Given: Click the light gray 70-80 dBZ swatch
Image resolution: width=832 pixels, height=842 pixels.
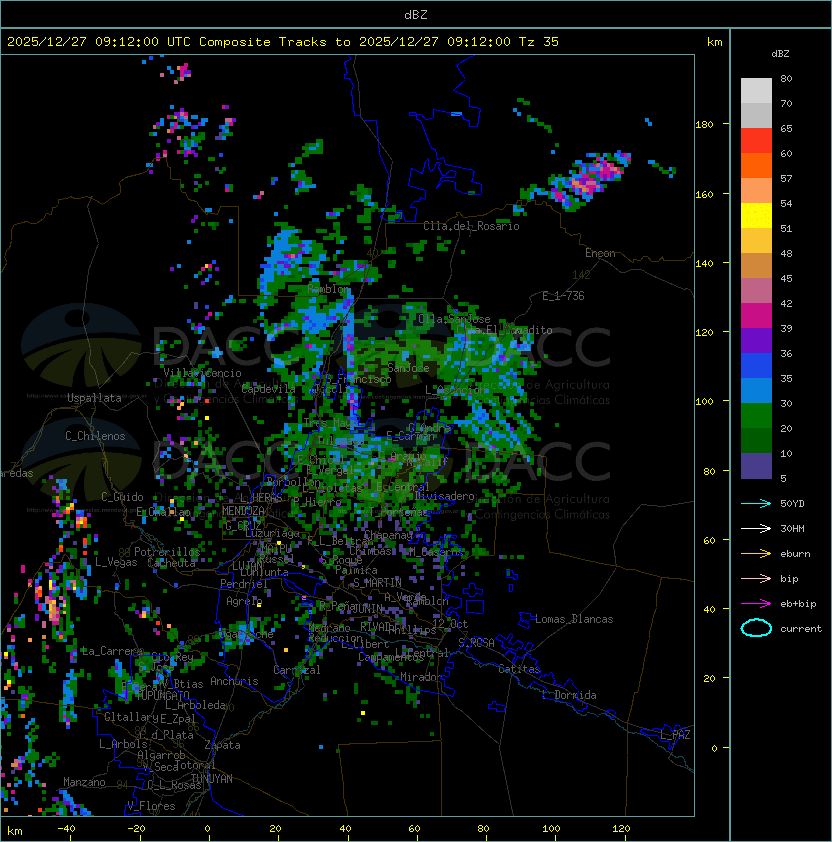Looking at the screenshot, I should tap(756, 90).
